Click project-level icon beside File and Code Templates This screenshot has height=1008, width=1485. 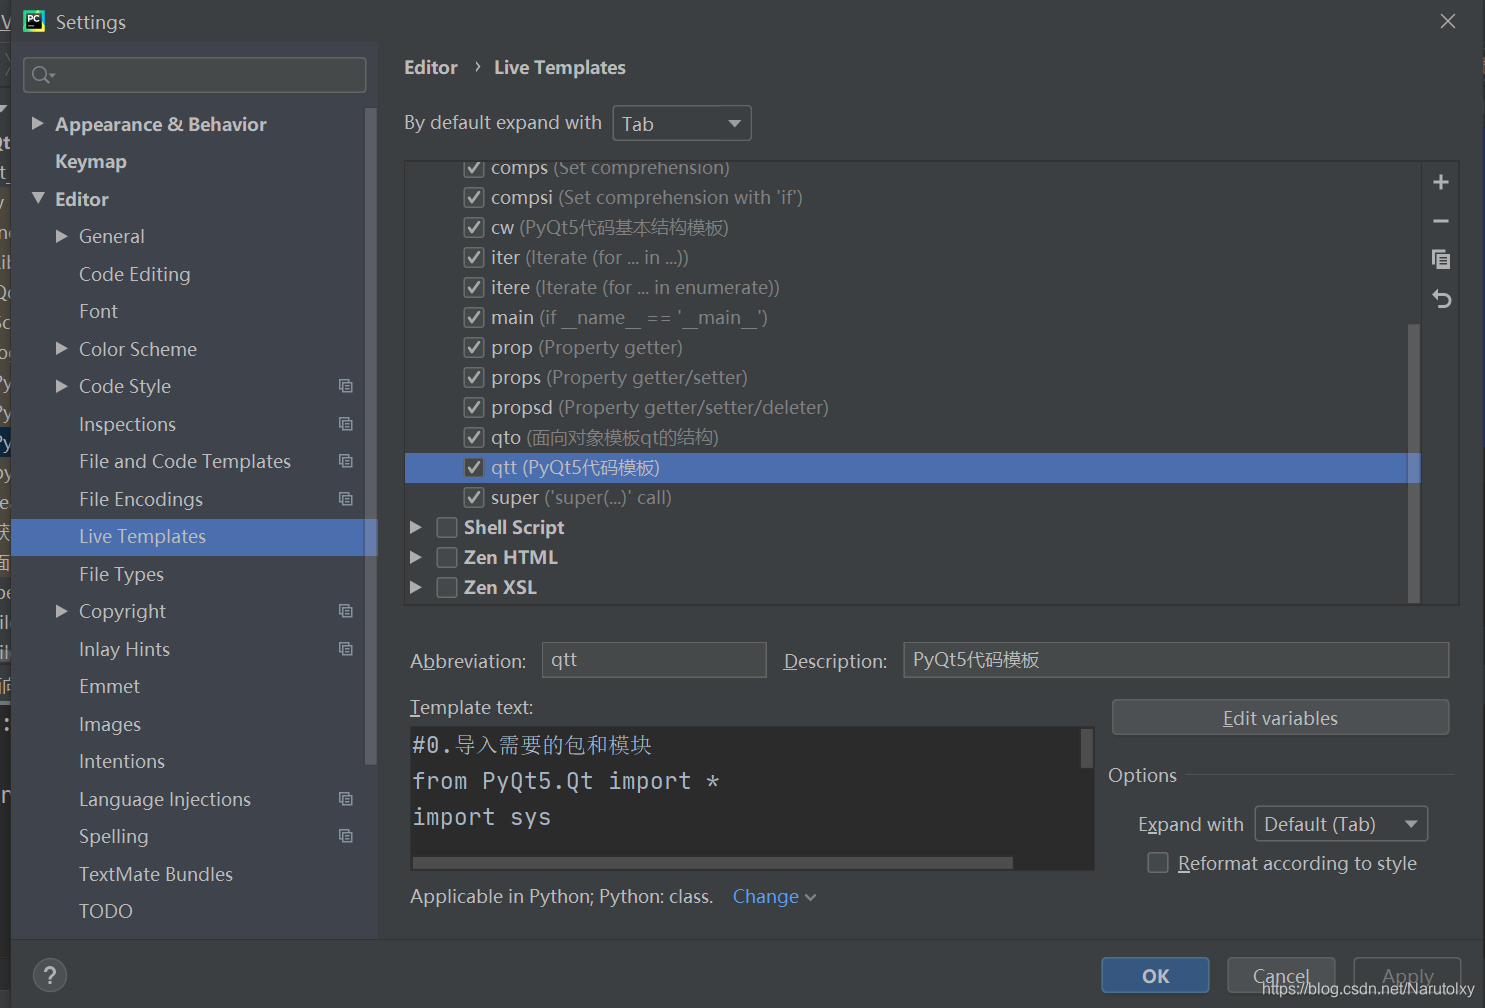(x=346, y=461)
